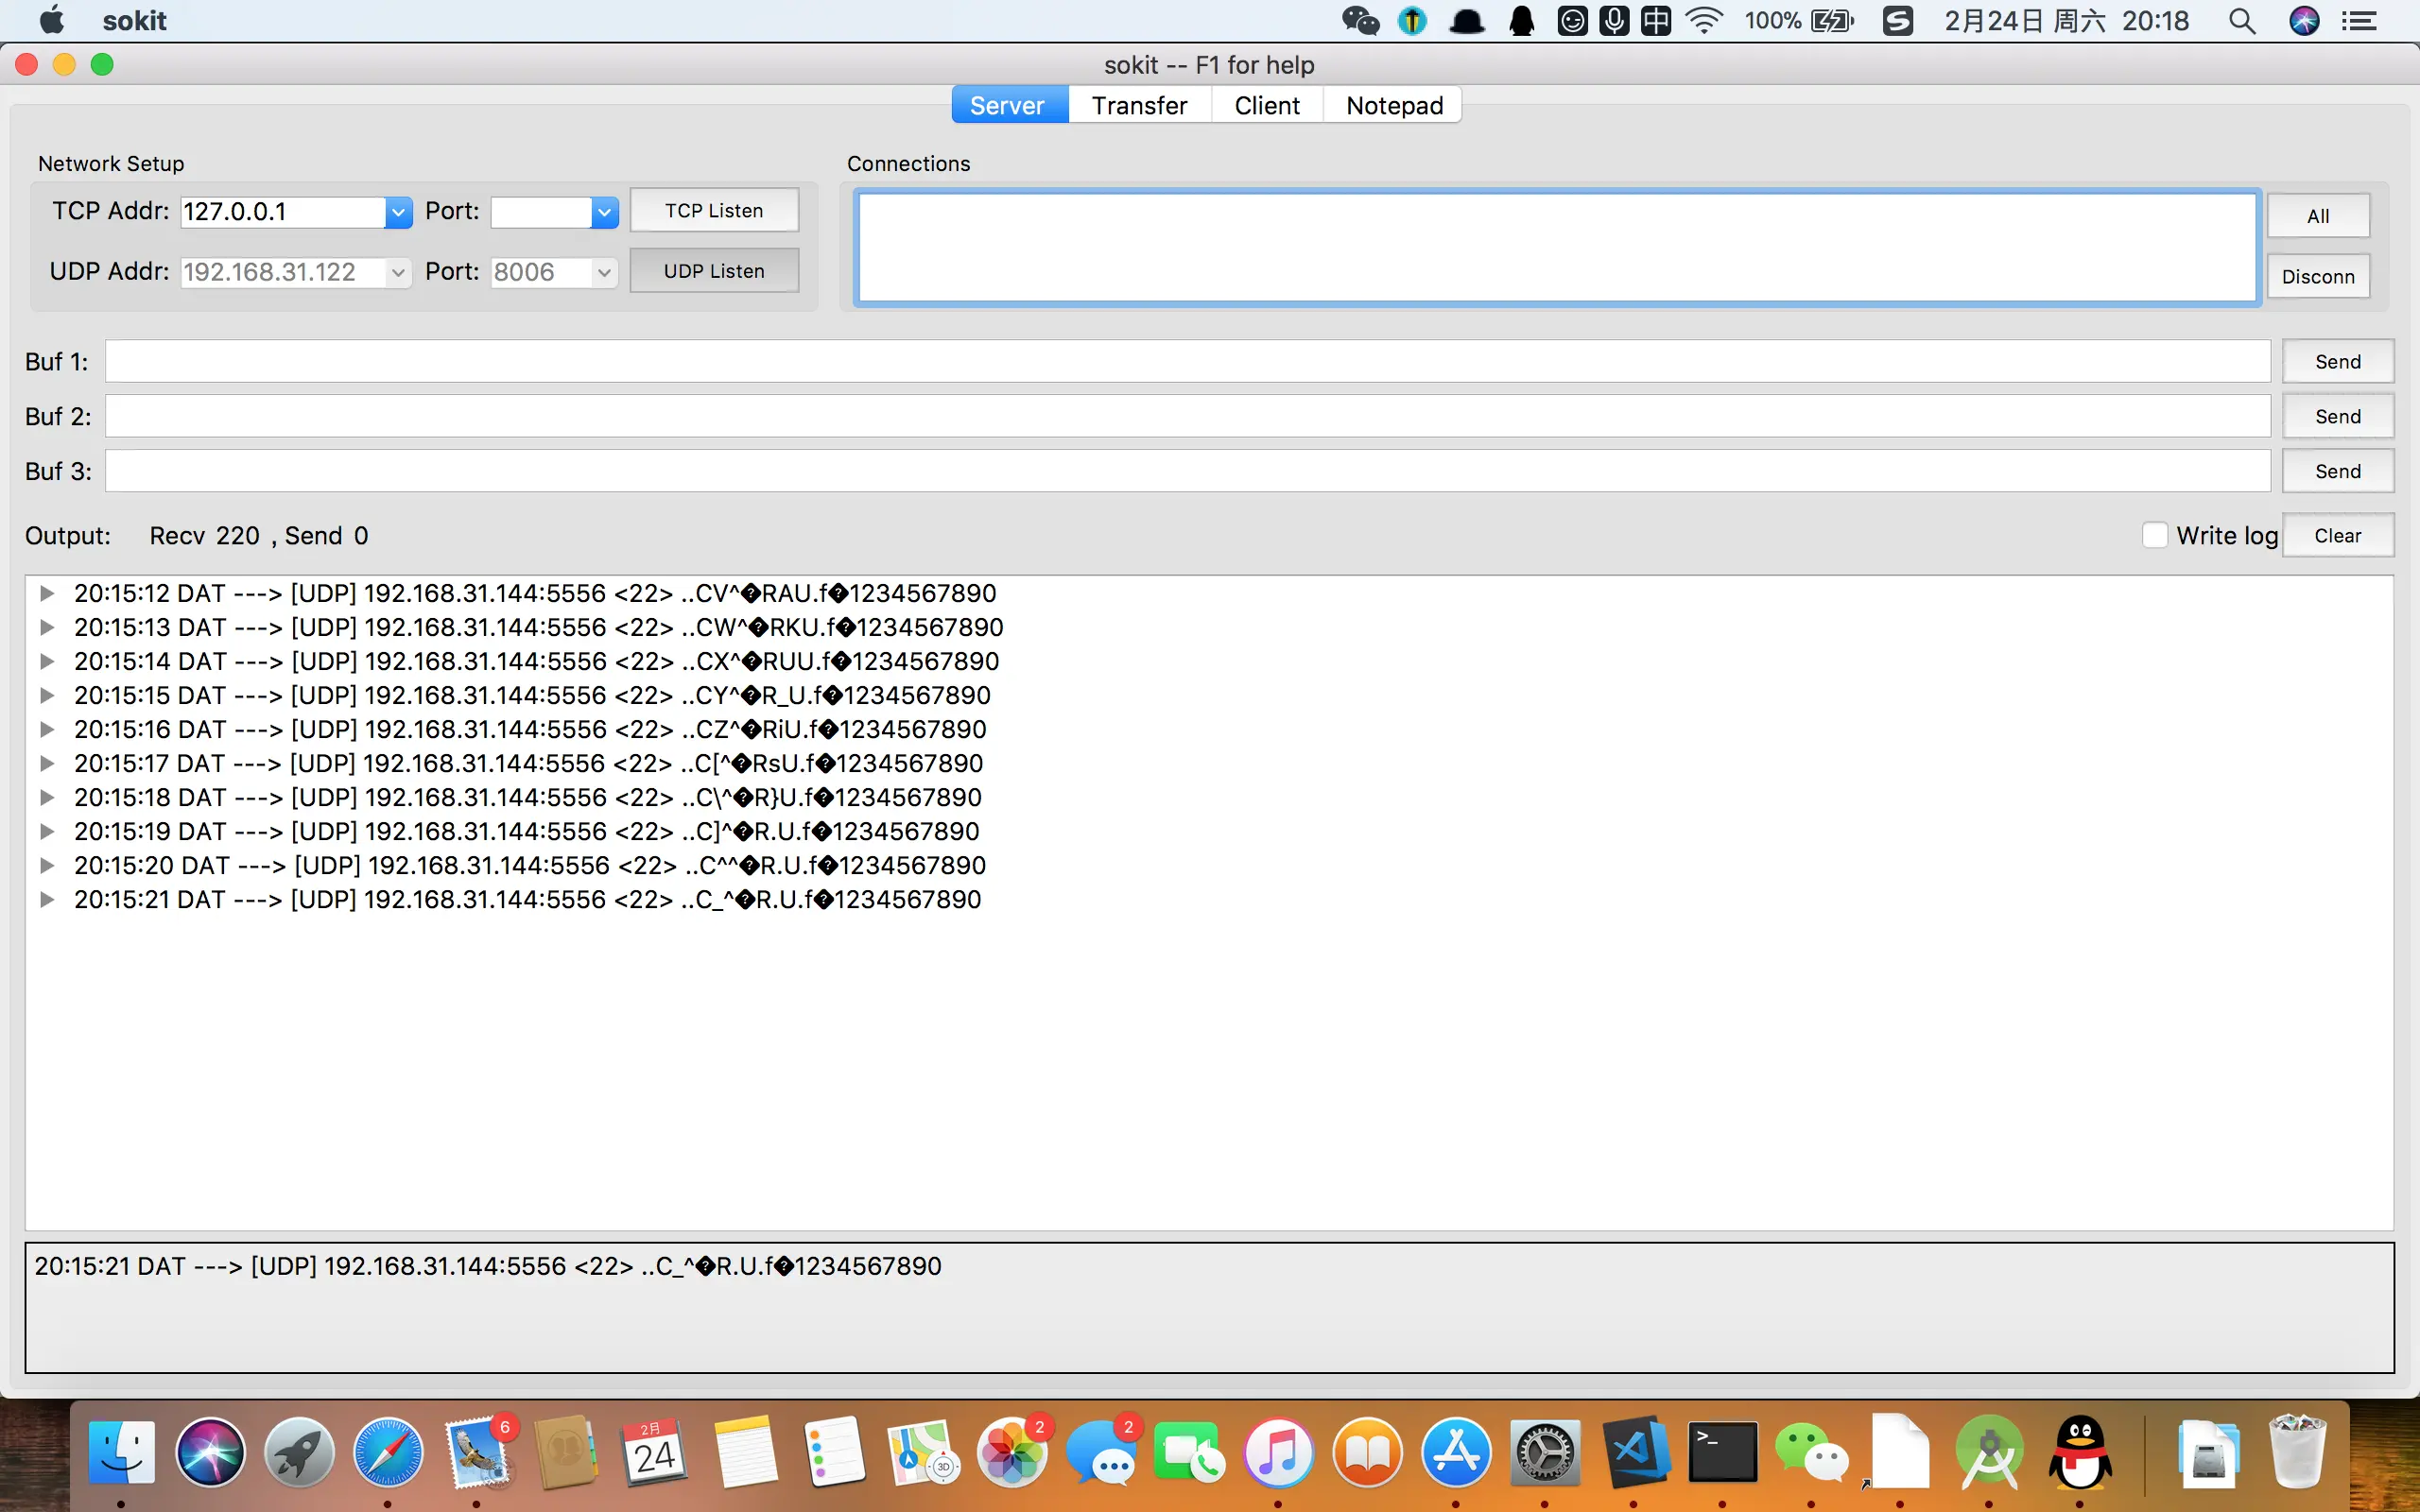Click the Wi-Fi status icon in the menu bar

point(1703,20)
